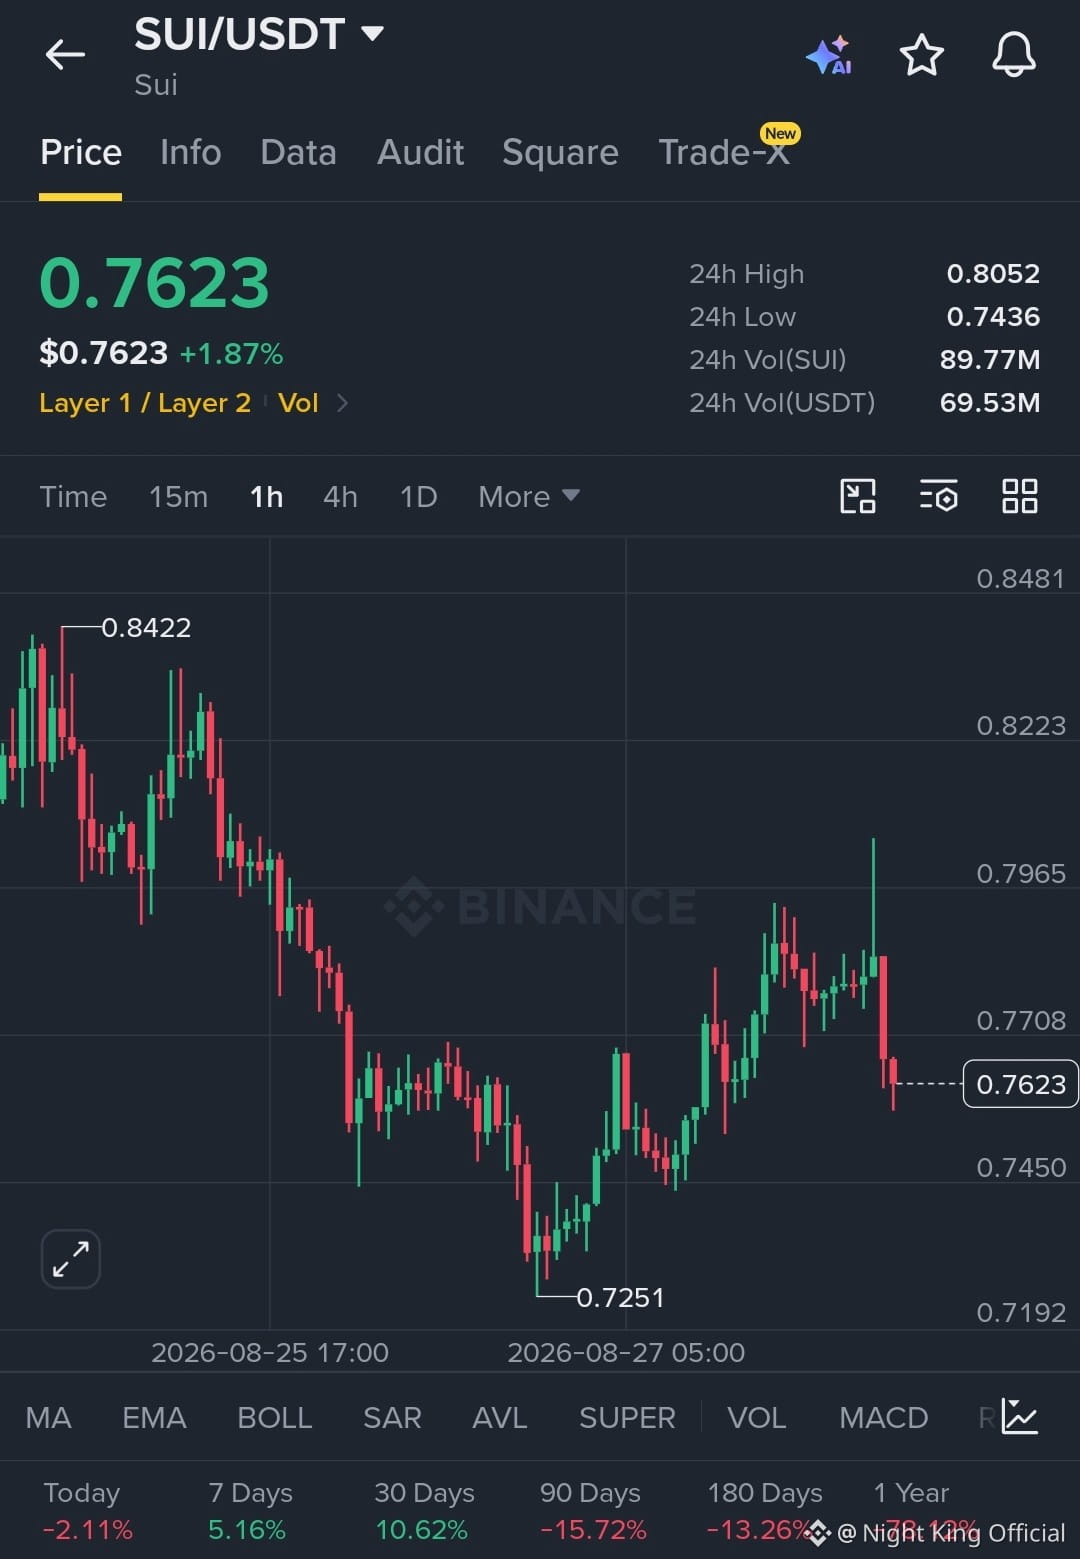Open the Trade-X tab

[724, 152]
